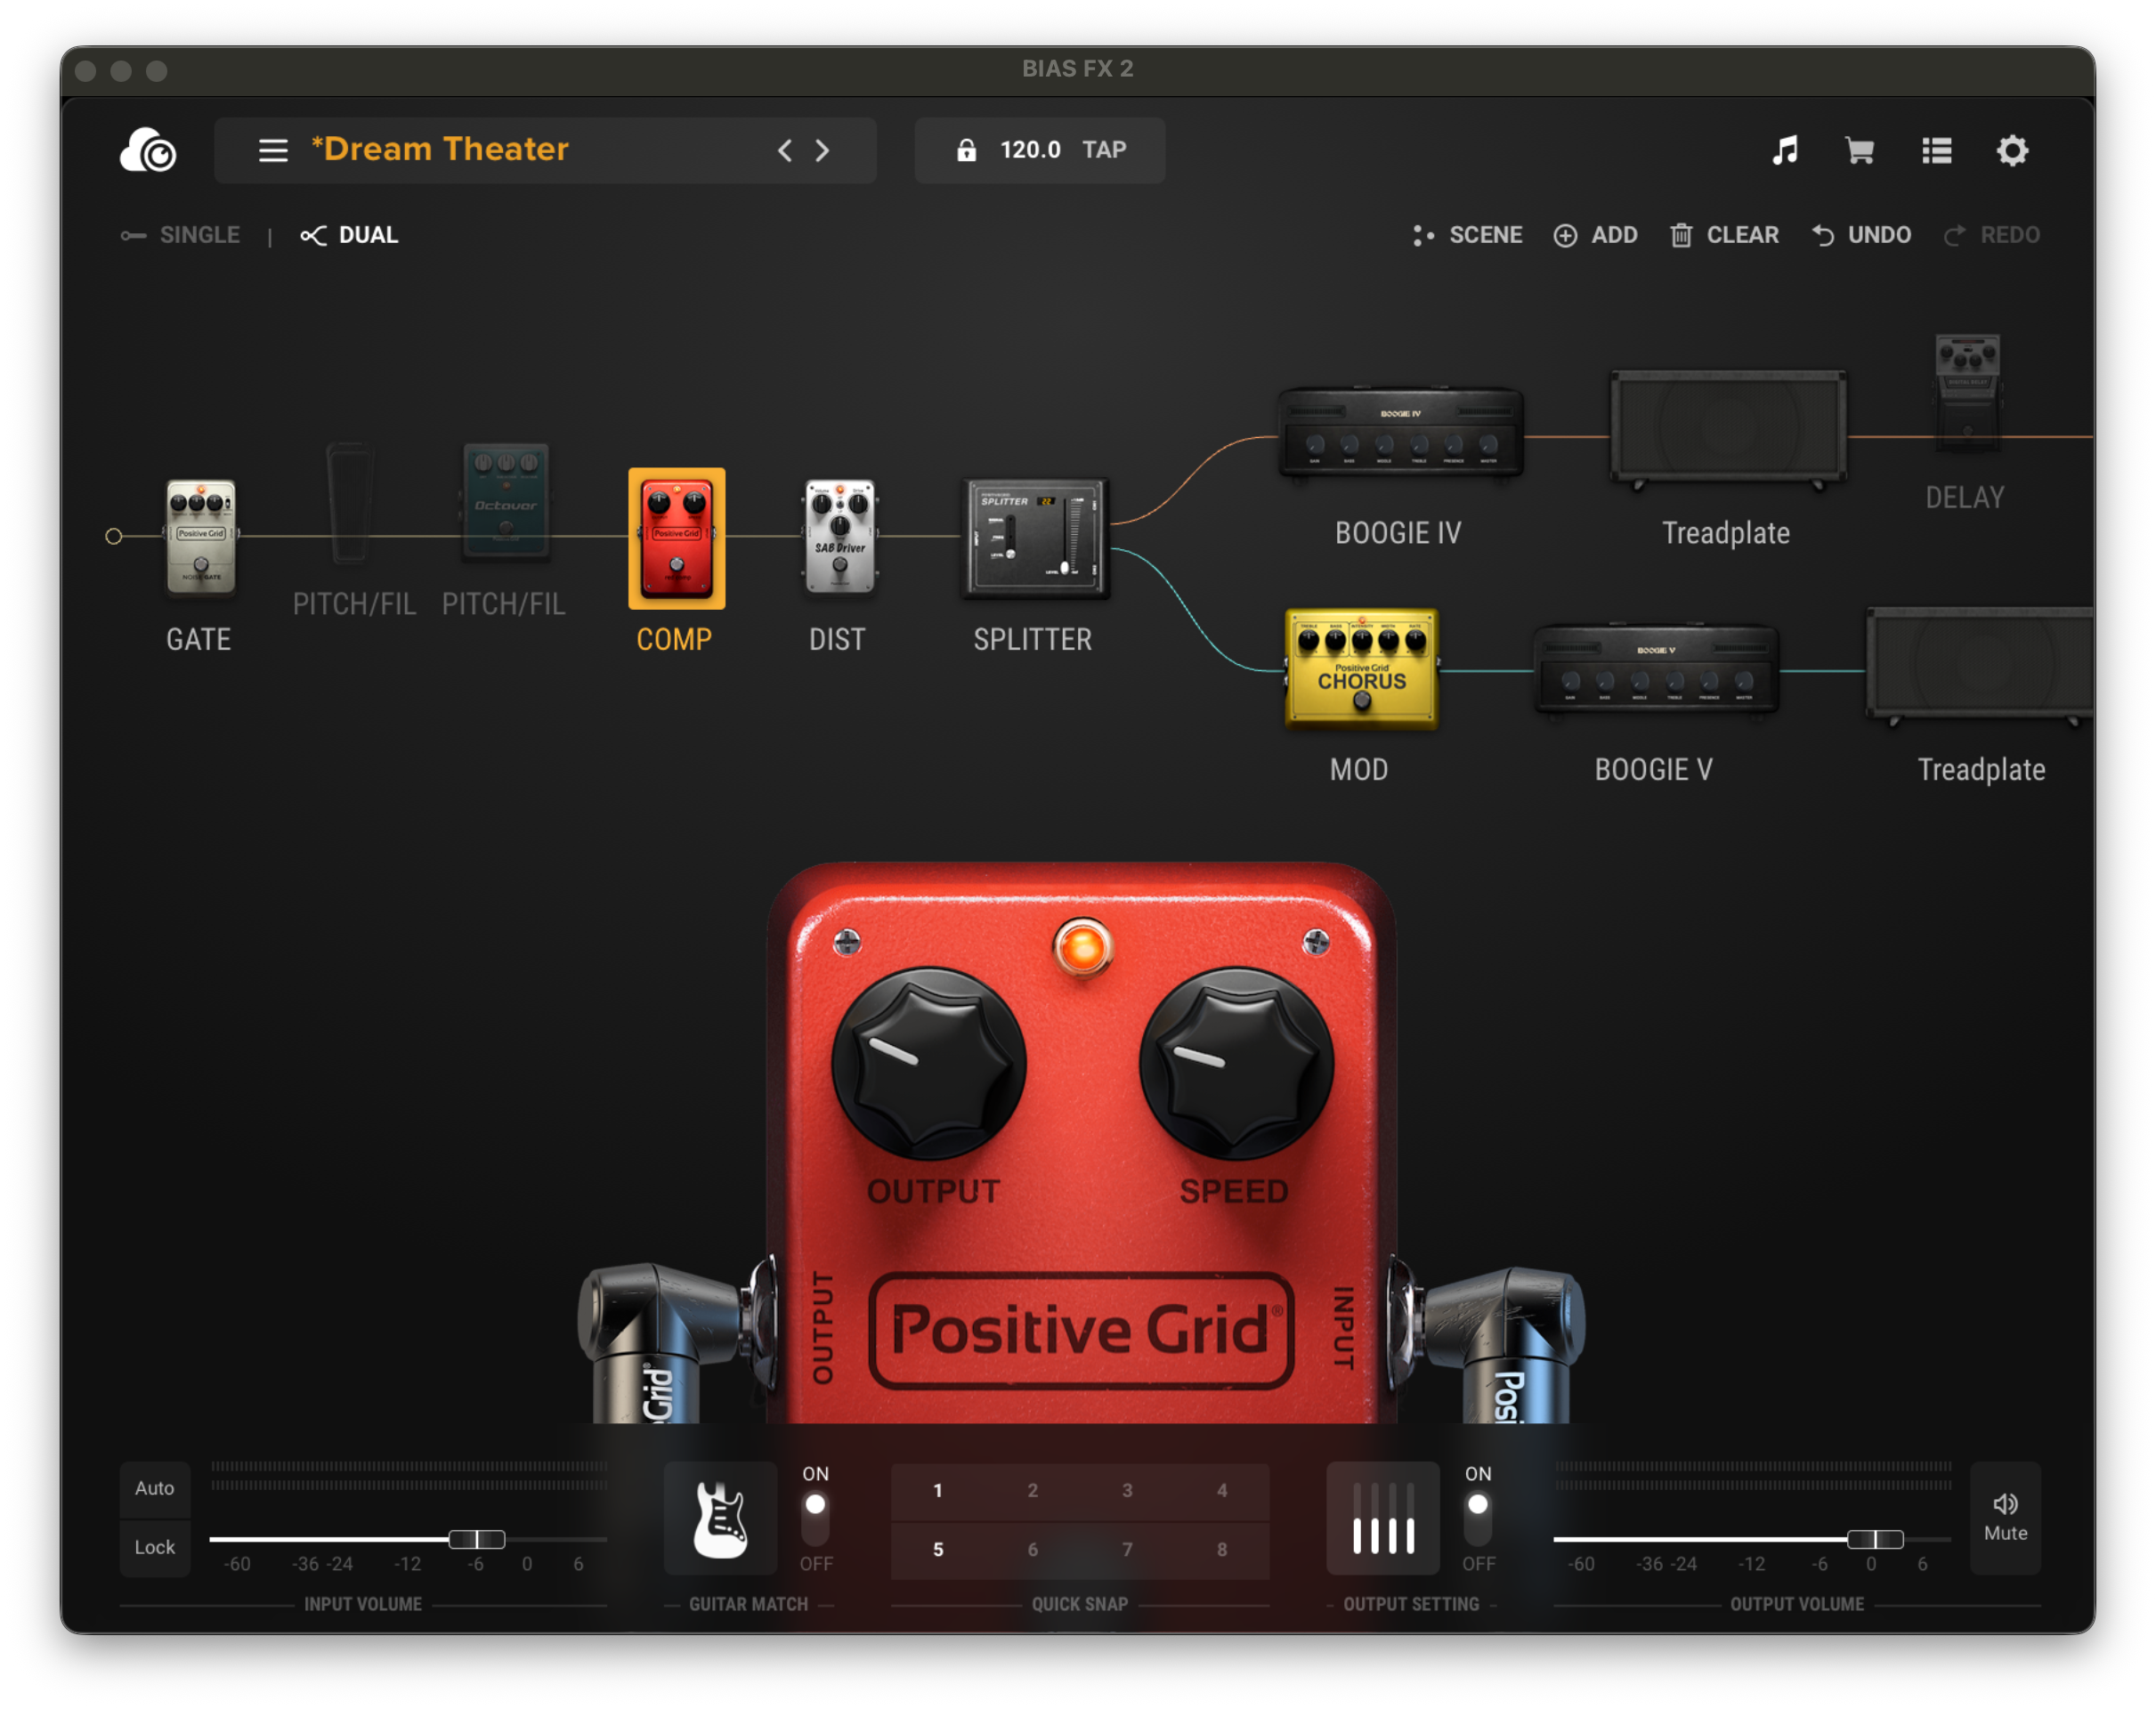Select Quick Snap slot 7
Screen dimensions: 2156x1709
pyautogui.click(x=1127, y=1549)
